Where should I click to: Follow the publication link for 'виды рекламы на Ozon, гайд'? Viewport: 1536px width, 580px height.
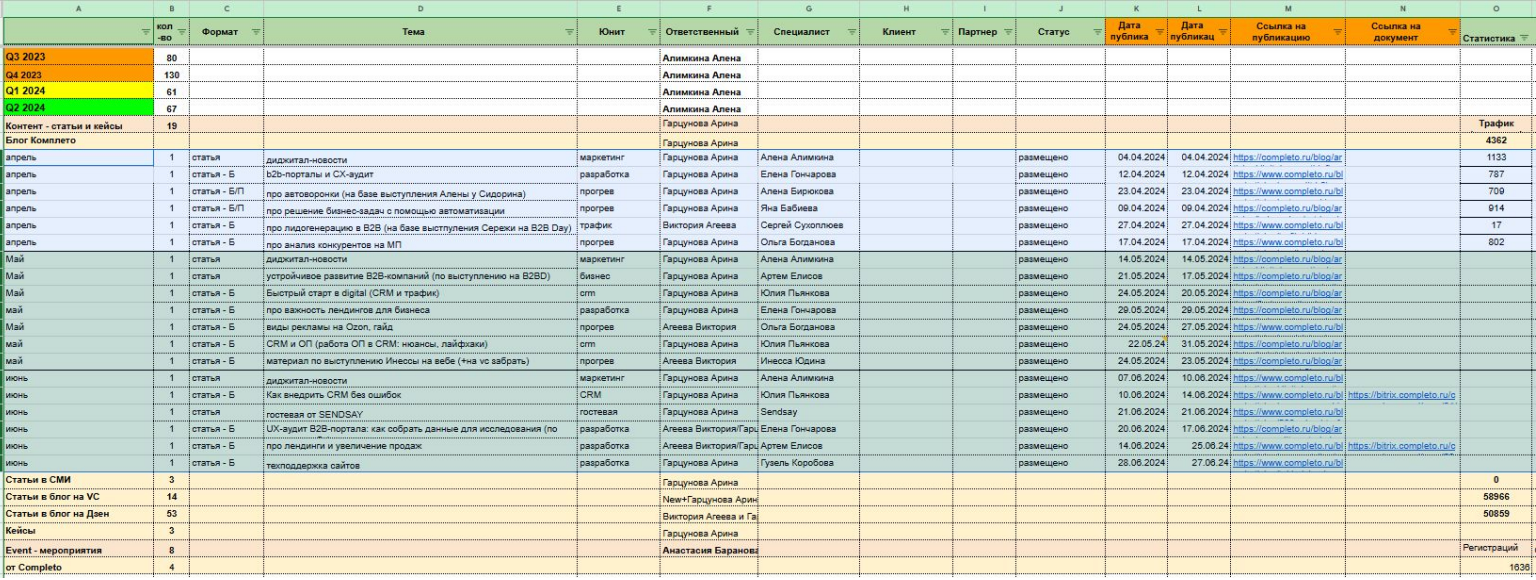1287,328
